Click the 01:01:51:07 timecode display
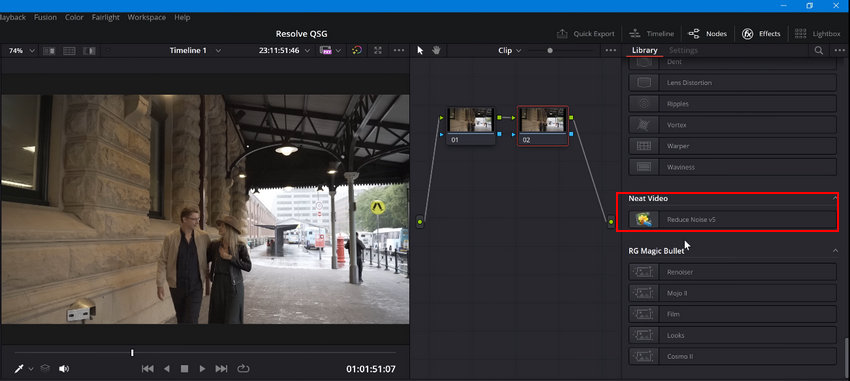 371,369
